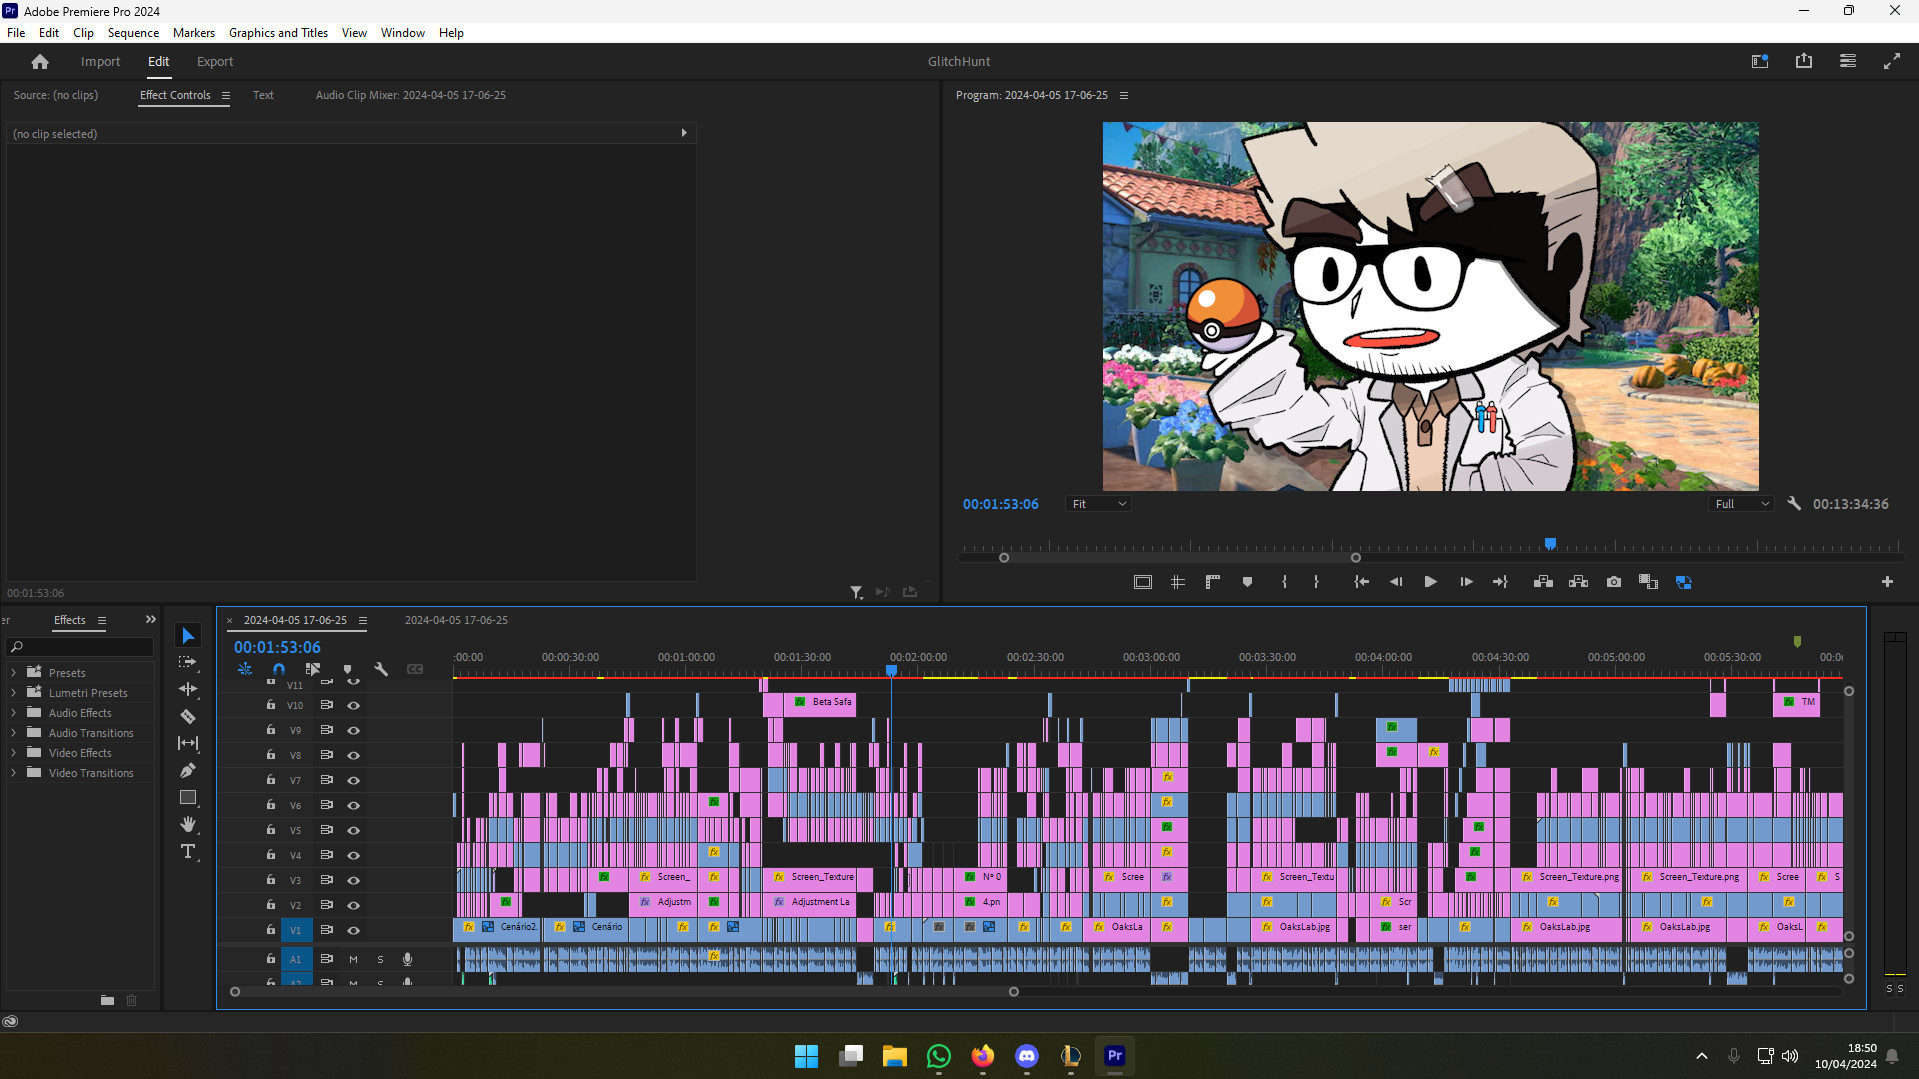Open the Markers menu
Screen dimensions: 1919x1079
click(194, 33)
